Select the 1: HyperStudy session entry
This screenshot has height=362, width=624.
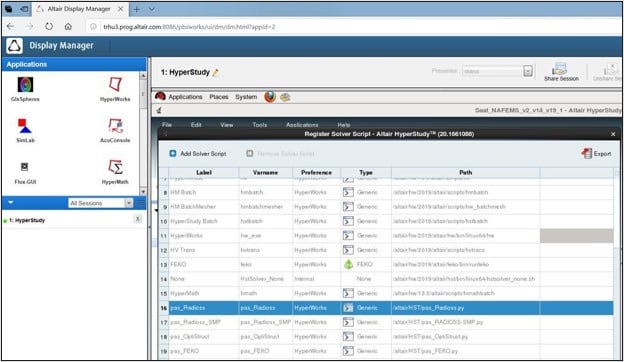[27, 220]
